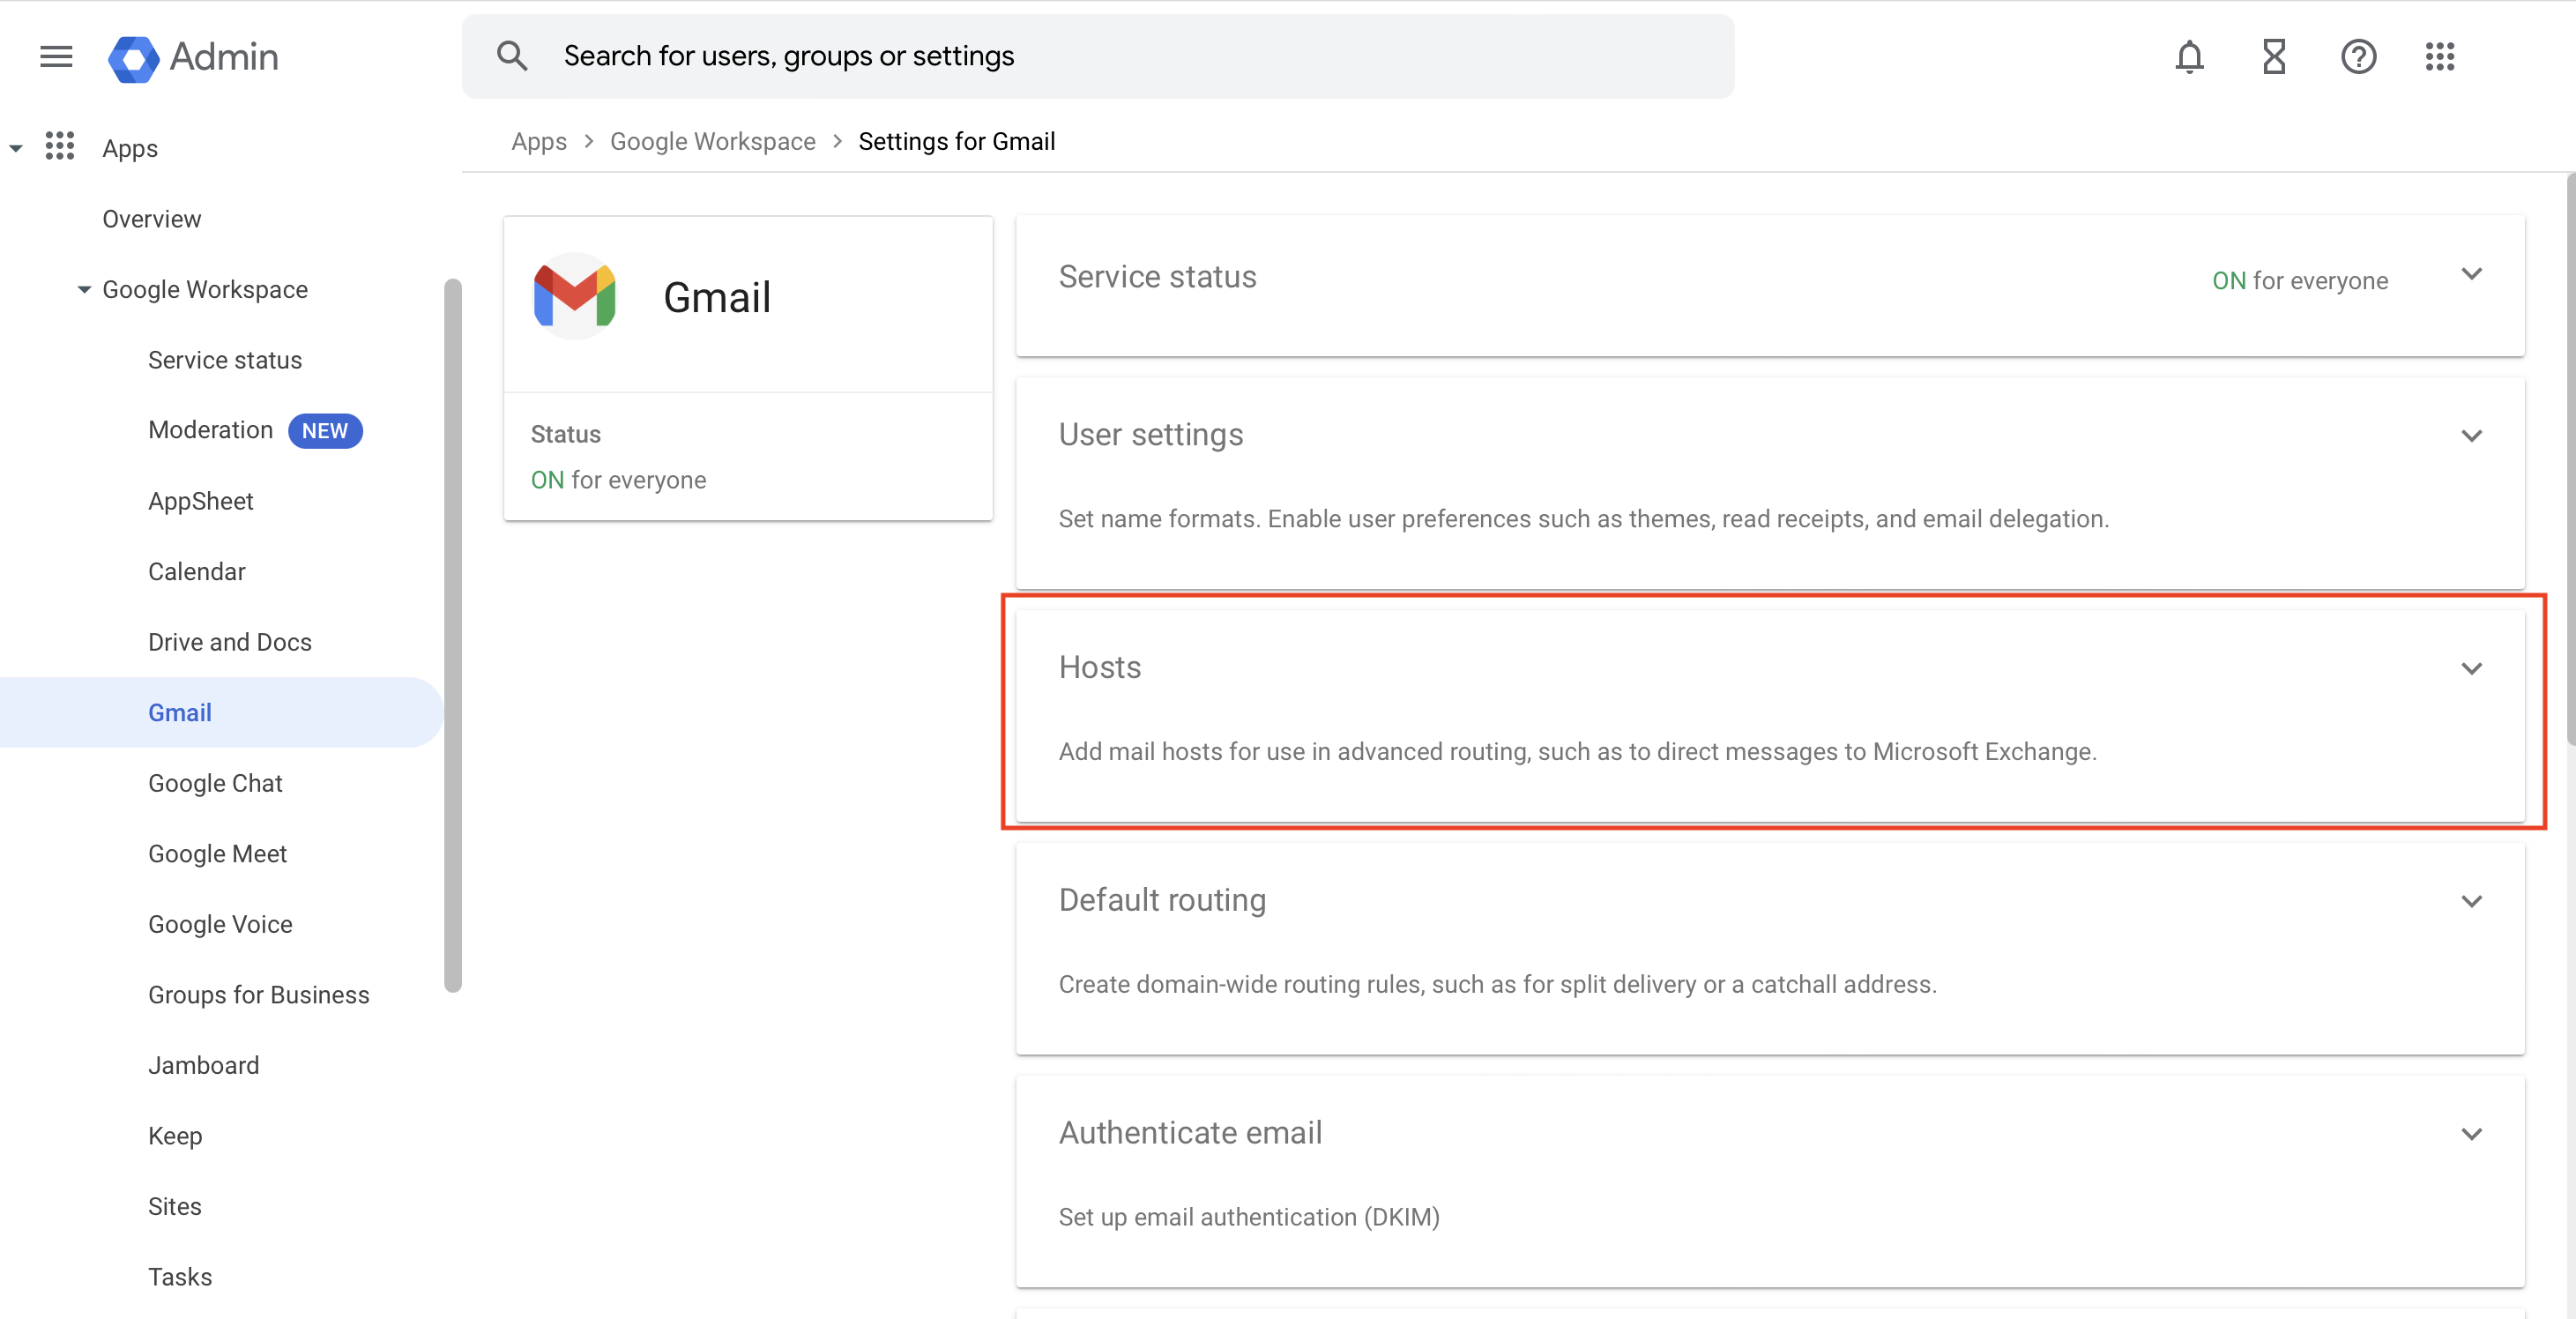Click the Service status panel title
The width and height of the screenshot is (2576, 1319).
point(1158,276)
